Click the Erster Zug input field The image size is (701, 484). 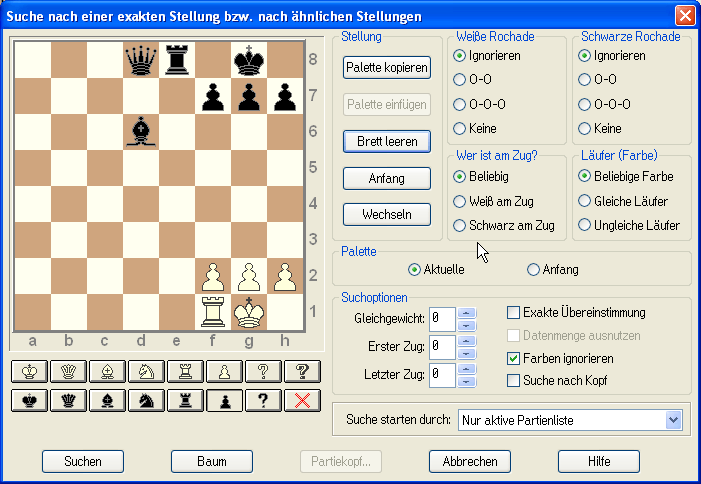pyautogui.click(x=442, y=347)
